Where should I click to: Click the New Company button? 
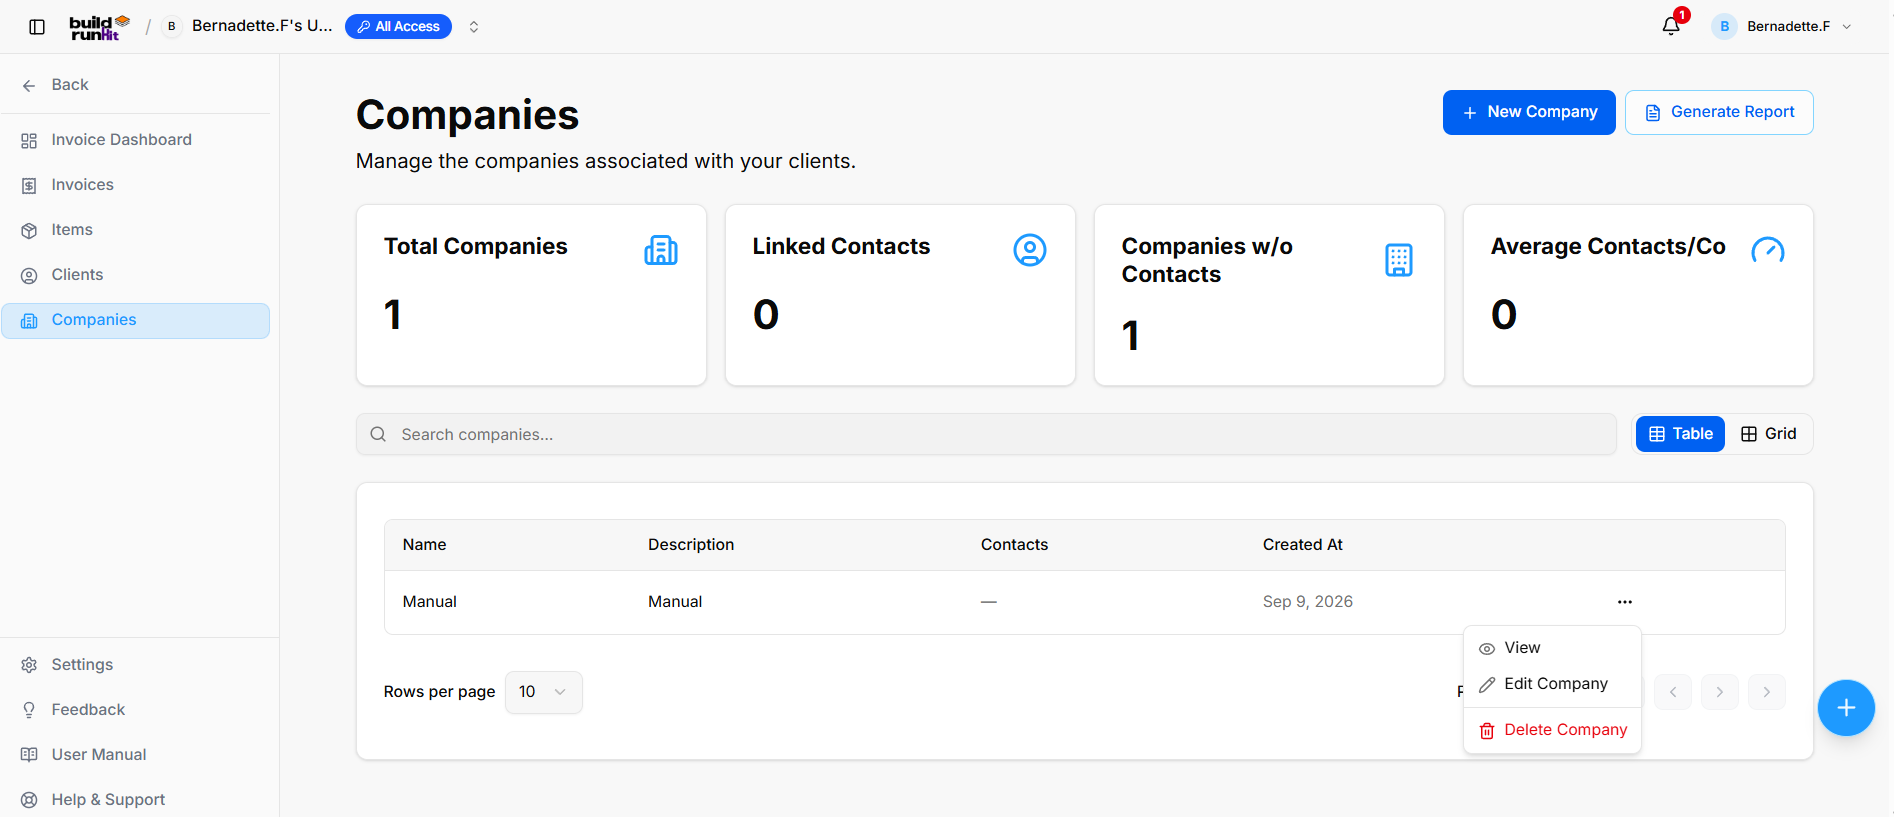pos(1529,112)
